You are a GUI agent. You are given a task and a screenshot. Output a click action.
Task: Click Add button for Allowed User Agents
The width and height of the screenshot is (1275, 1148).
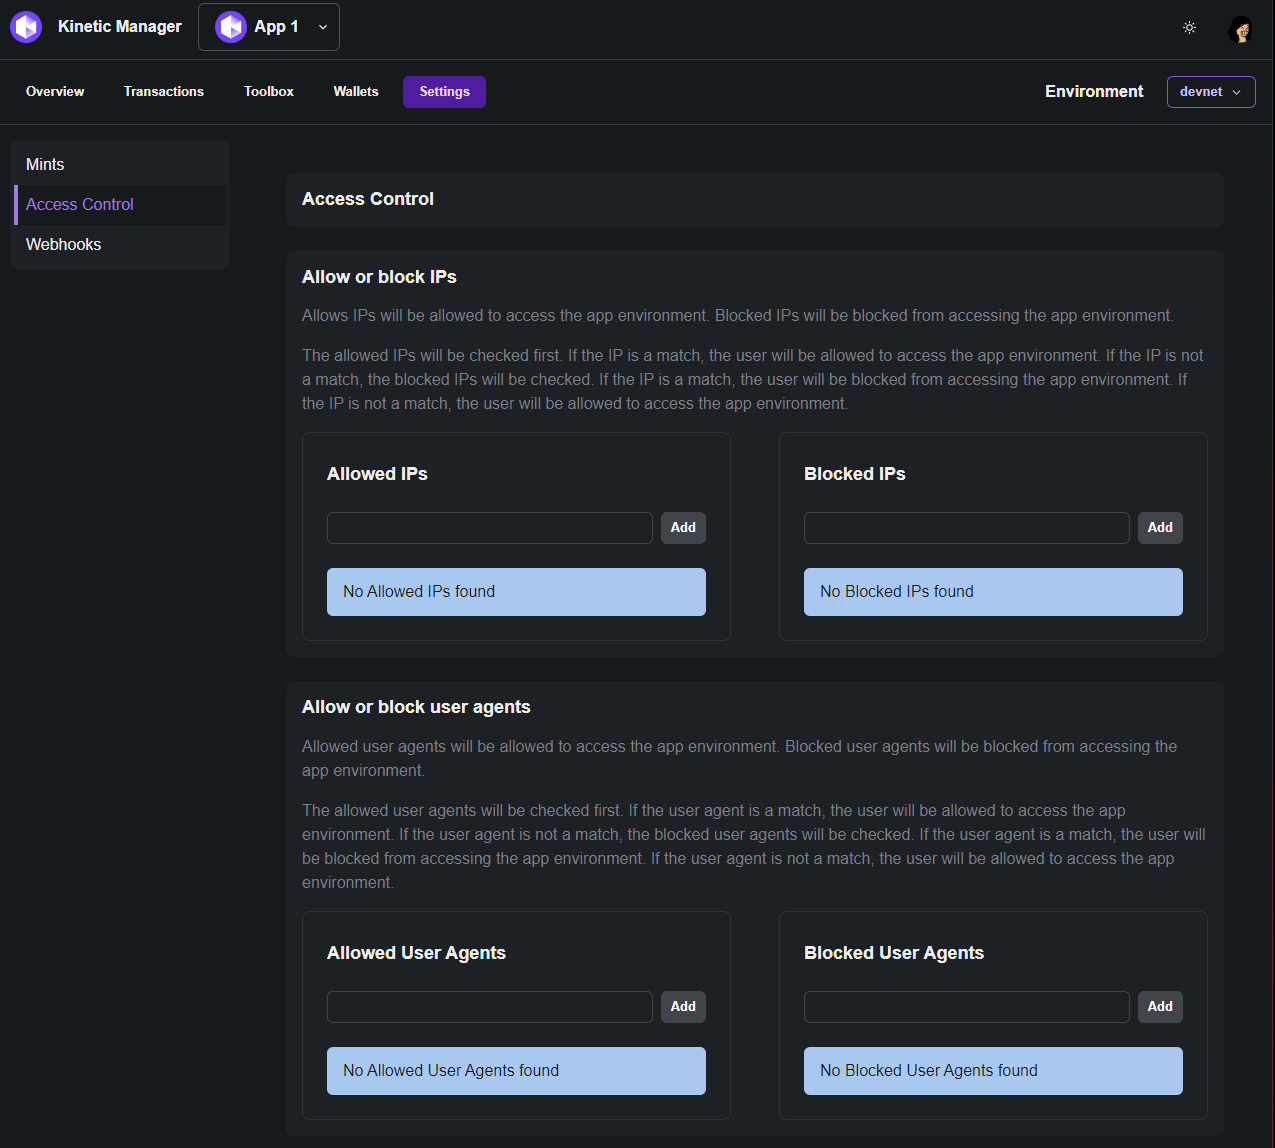(683, 1007)
